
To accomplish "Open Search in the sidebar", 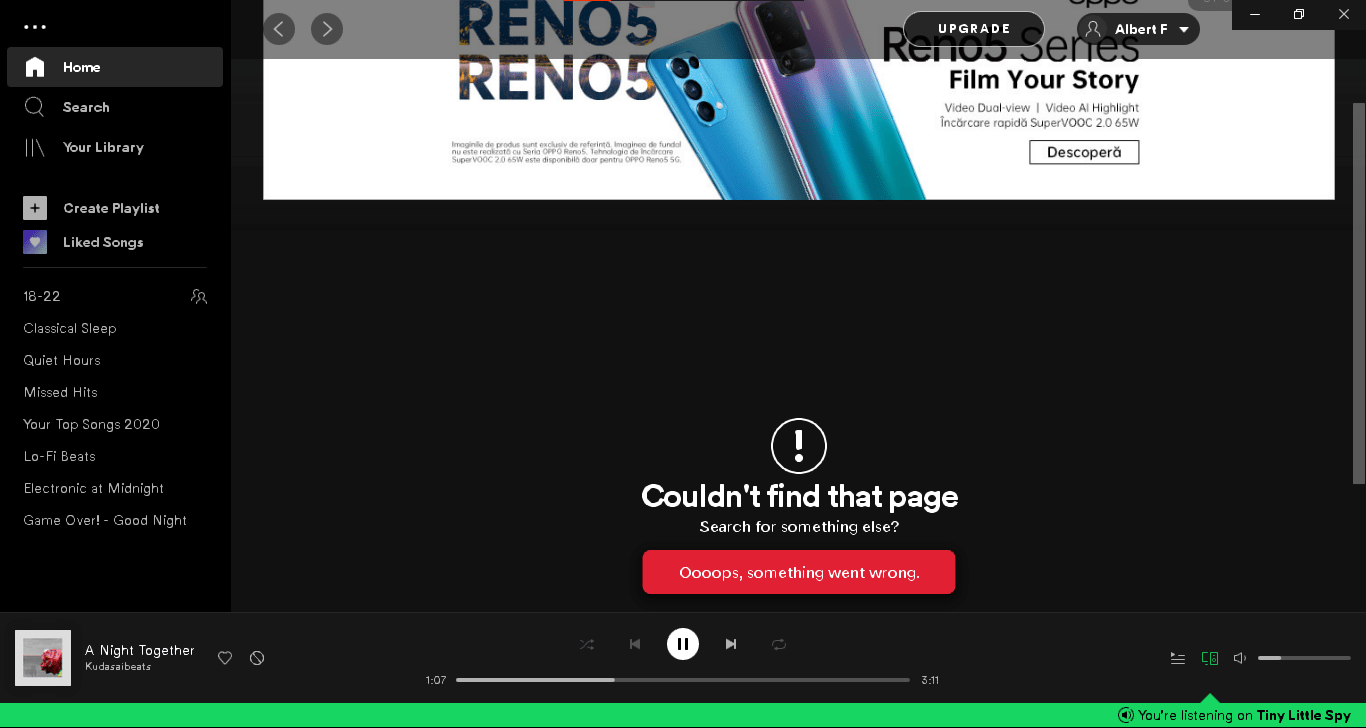I will [115, 107].
